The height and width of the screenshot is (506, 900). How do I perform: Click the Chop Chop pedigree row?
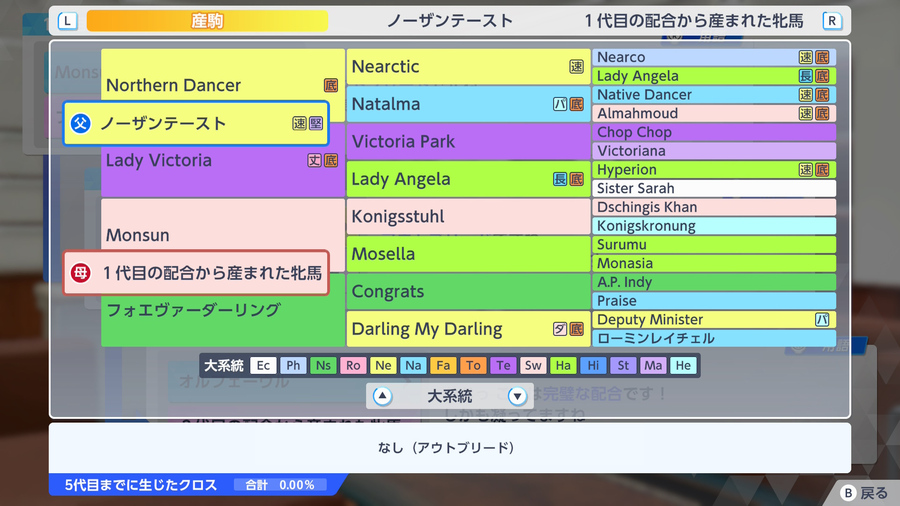714,132
